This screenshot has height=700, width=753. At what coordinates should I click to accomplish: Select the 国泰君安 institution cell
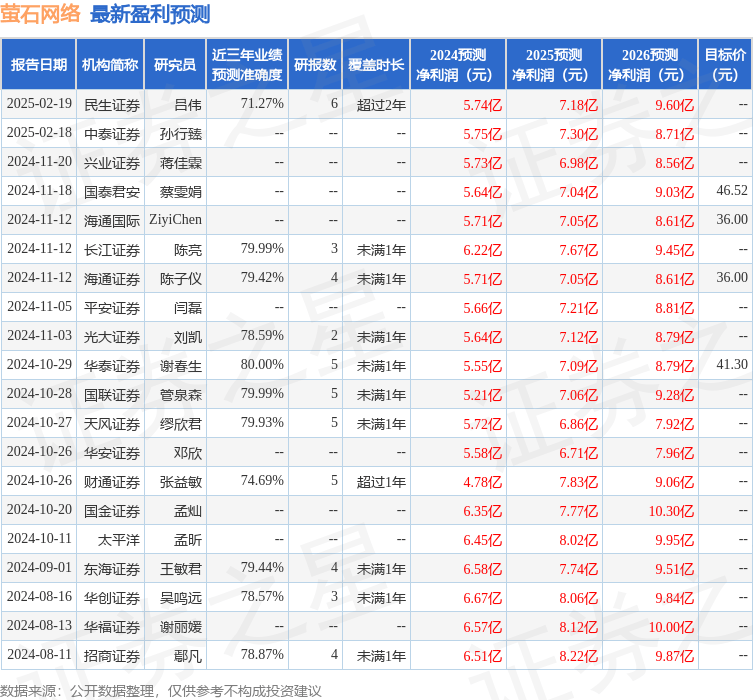click(112, 192)
